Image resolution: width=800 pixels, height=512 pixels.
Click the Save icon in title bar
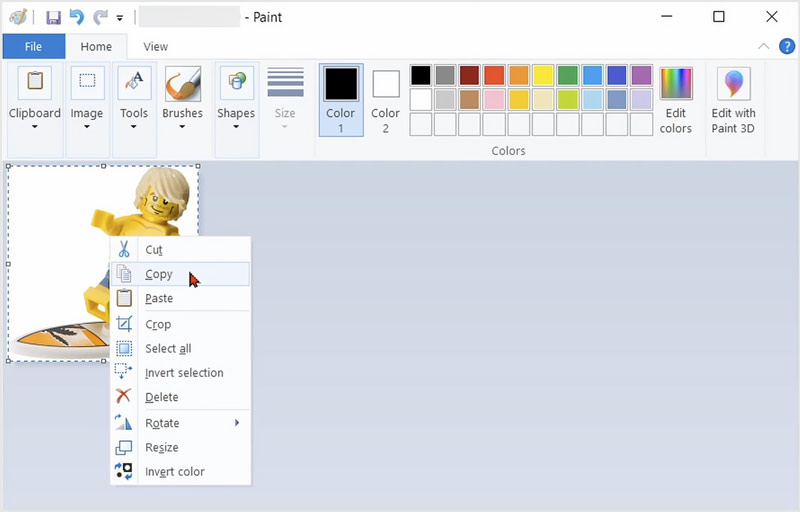[x=54, y=17]
